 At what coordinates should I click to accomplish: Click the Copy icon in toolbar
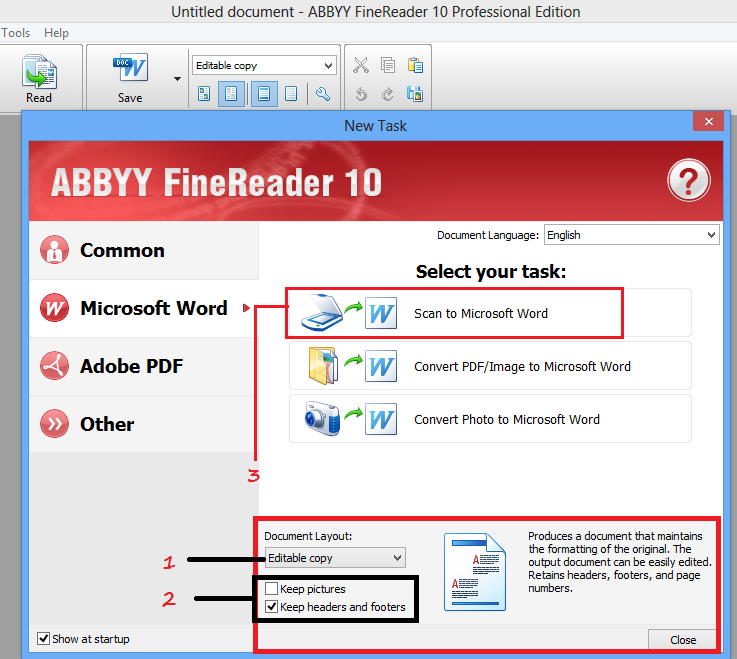click(388, 65)
